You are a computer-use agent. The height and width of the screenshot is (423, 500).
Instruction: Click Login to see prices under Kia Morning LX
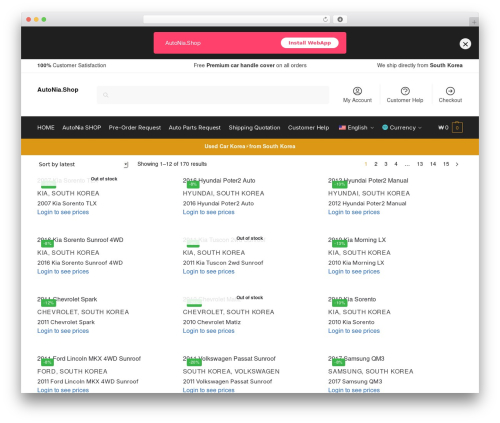coord(354,271)
